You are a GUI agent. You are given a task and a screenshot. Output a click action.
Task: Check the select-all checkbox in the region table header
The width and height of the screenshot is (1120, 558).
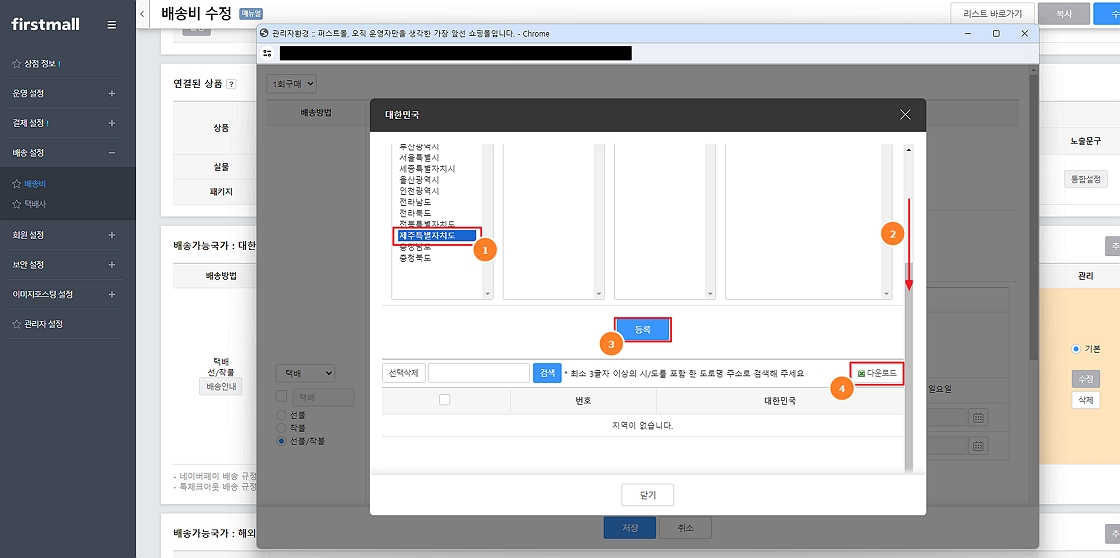445,400
